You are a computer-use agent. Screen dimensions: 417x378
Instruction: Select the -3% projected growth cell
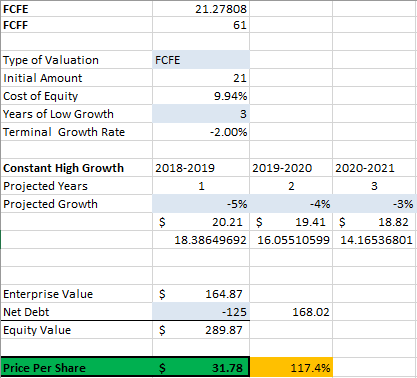pyautogui.click(x=374, y=204)
